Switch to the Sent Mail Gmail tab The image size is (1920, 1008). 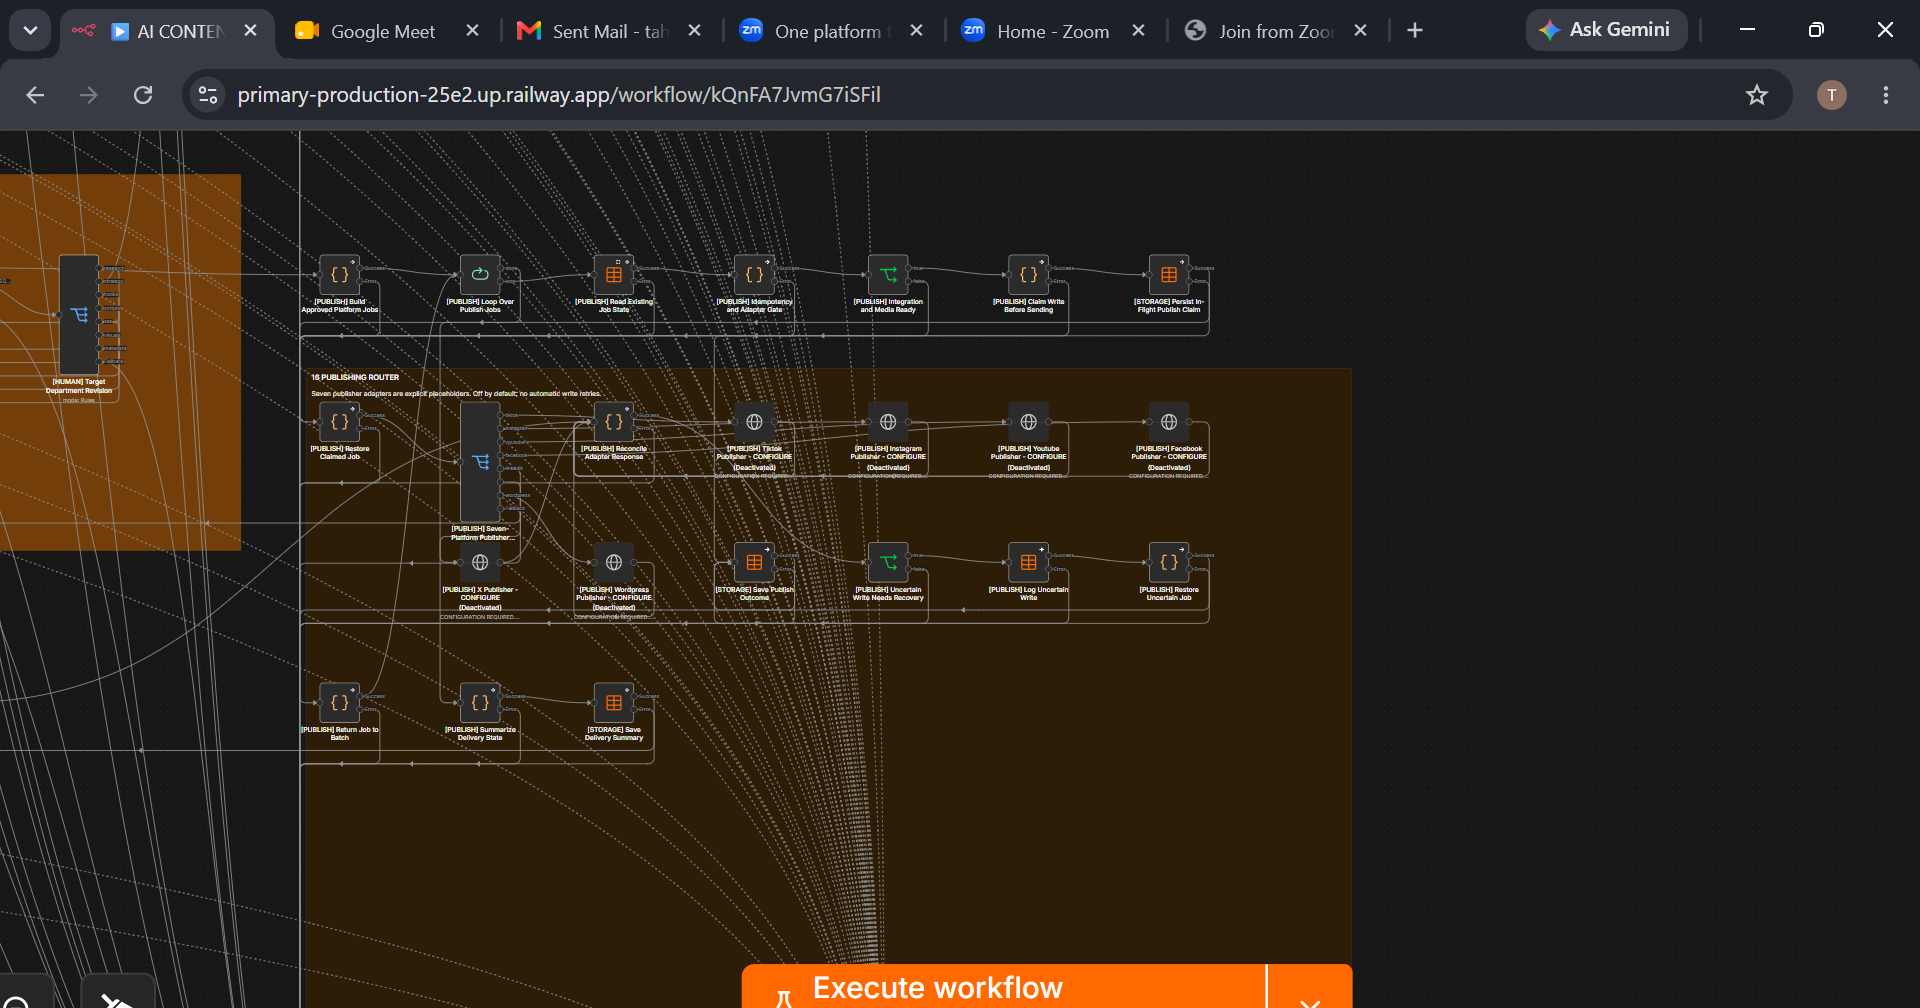(611, 31)
